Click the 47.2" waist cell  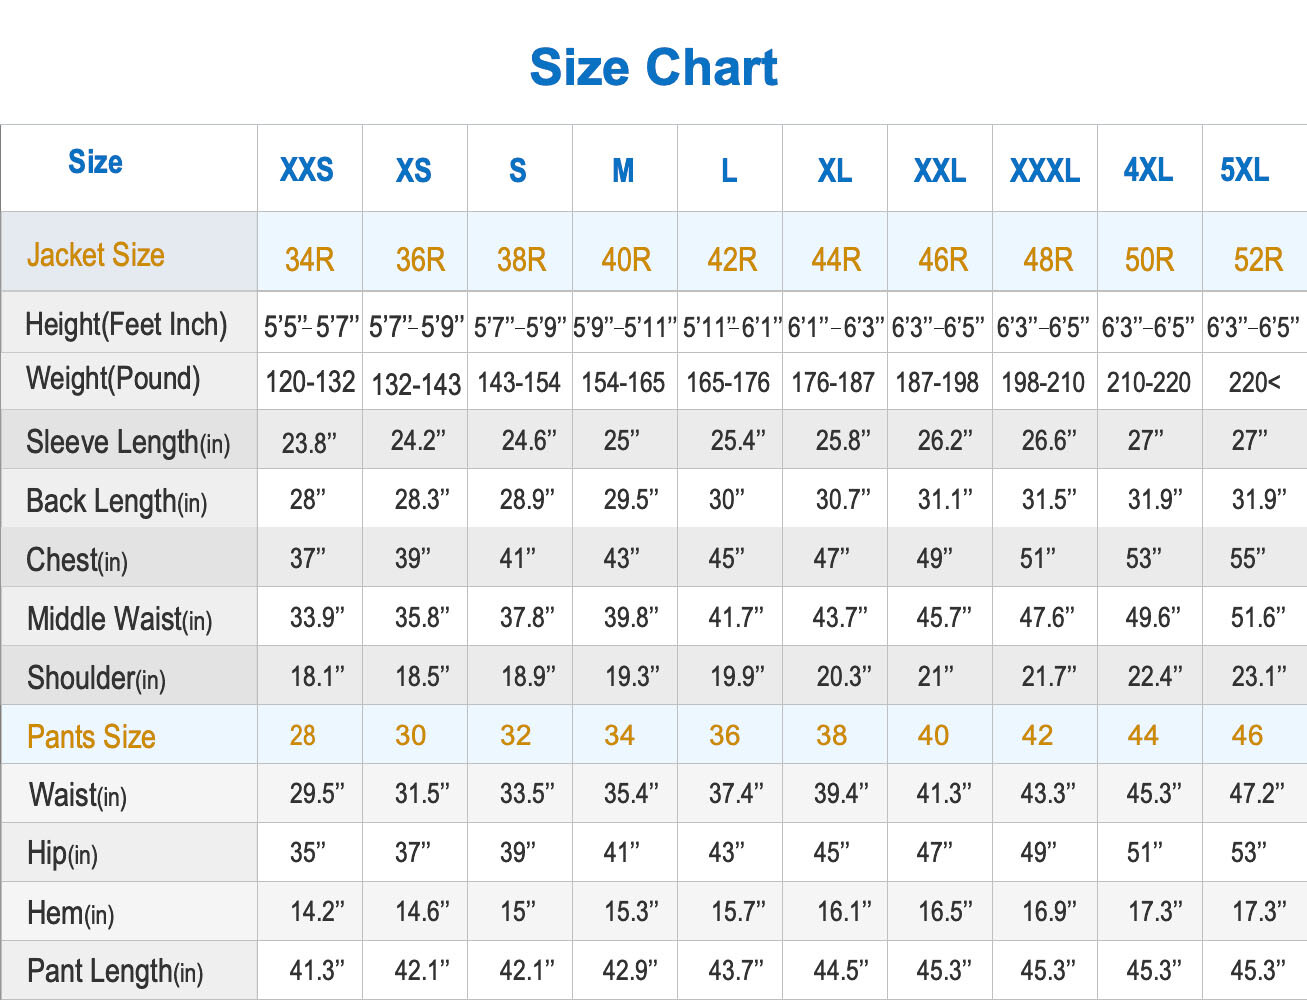pyautogui.click(x=1256, y=794)
